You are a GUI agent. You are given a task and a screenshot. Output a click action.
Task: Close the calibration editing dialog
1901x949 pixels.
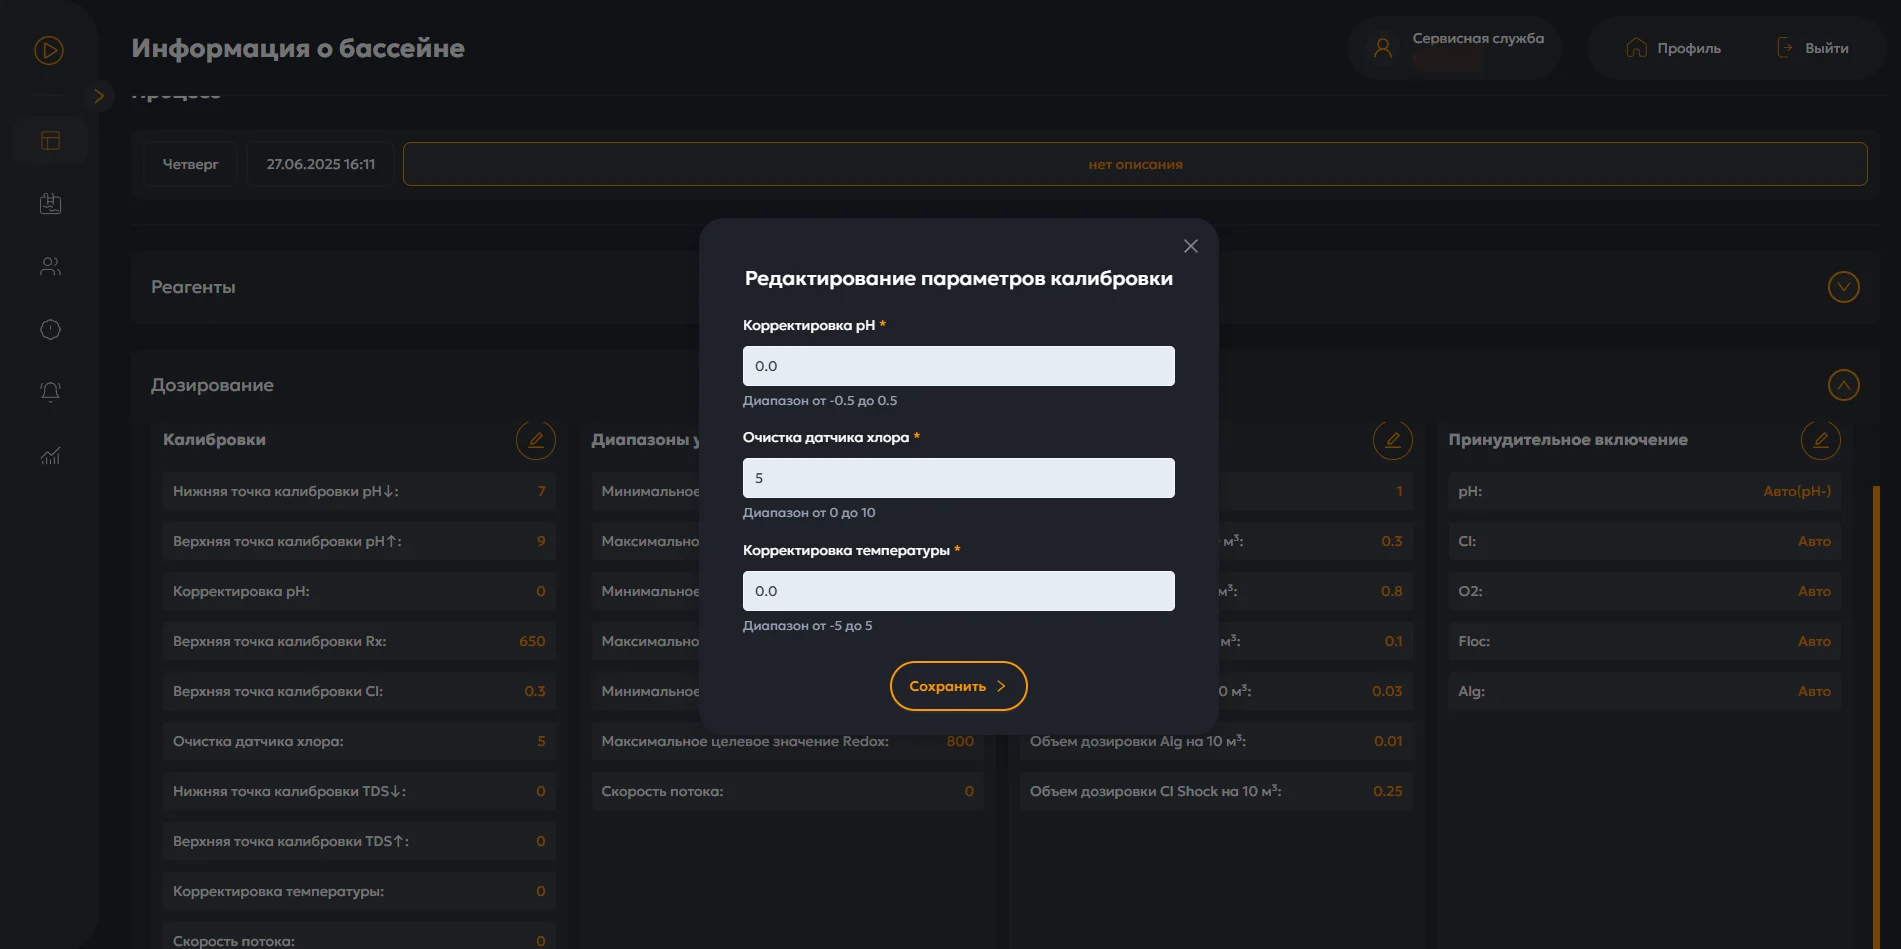pyautogui.click(x=1190, y=246)
